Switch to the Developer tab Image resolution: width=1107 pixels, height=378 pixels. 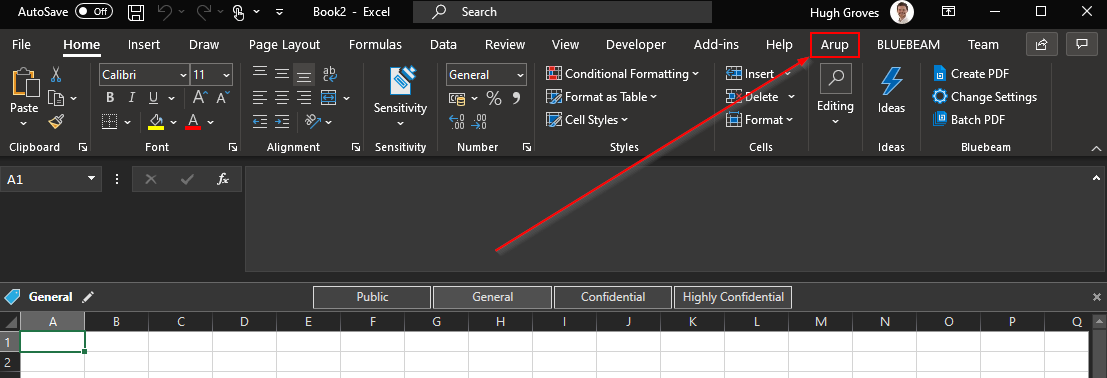636,45
